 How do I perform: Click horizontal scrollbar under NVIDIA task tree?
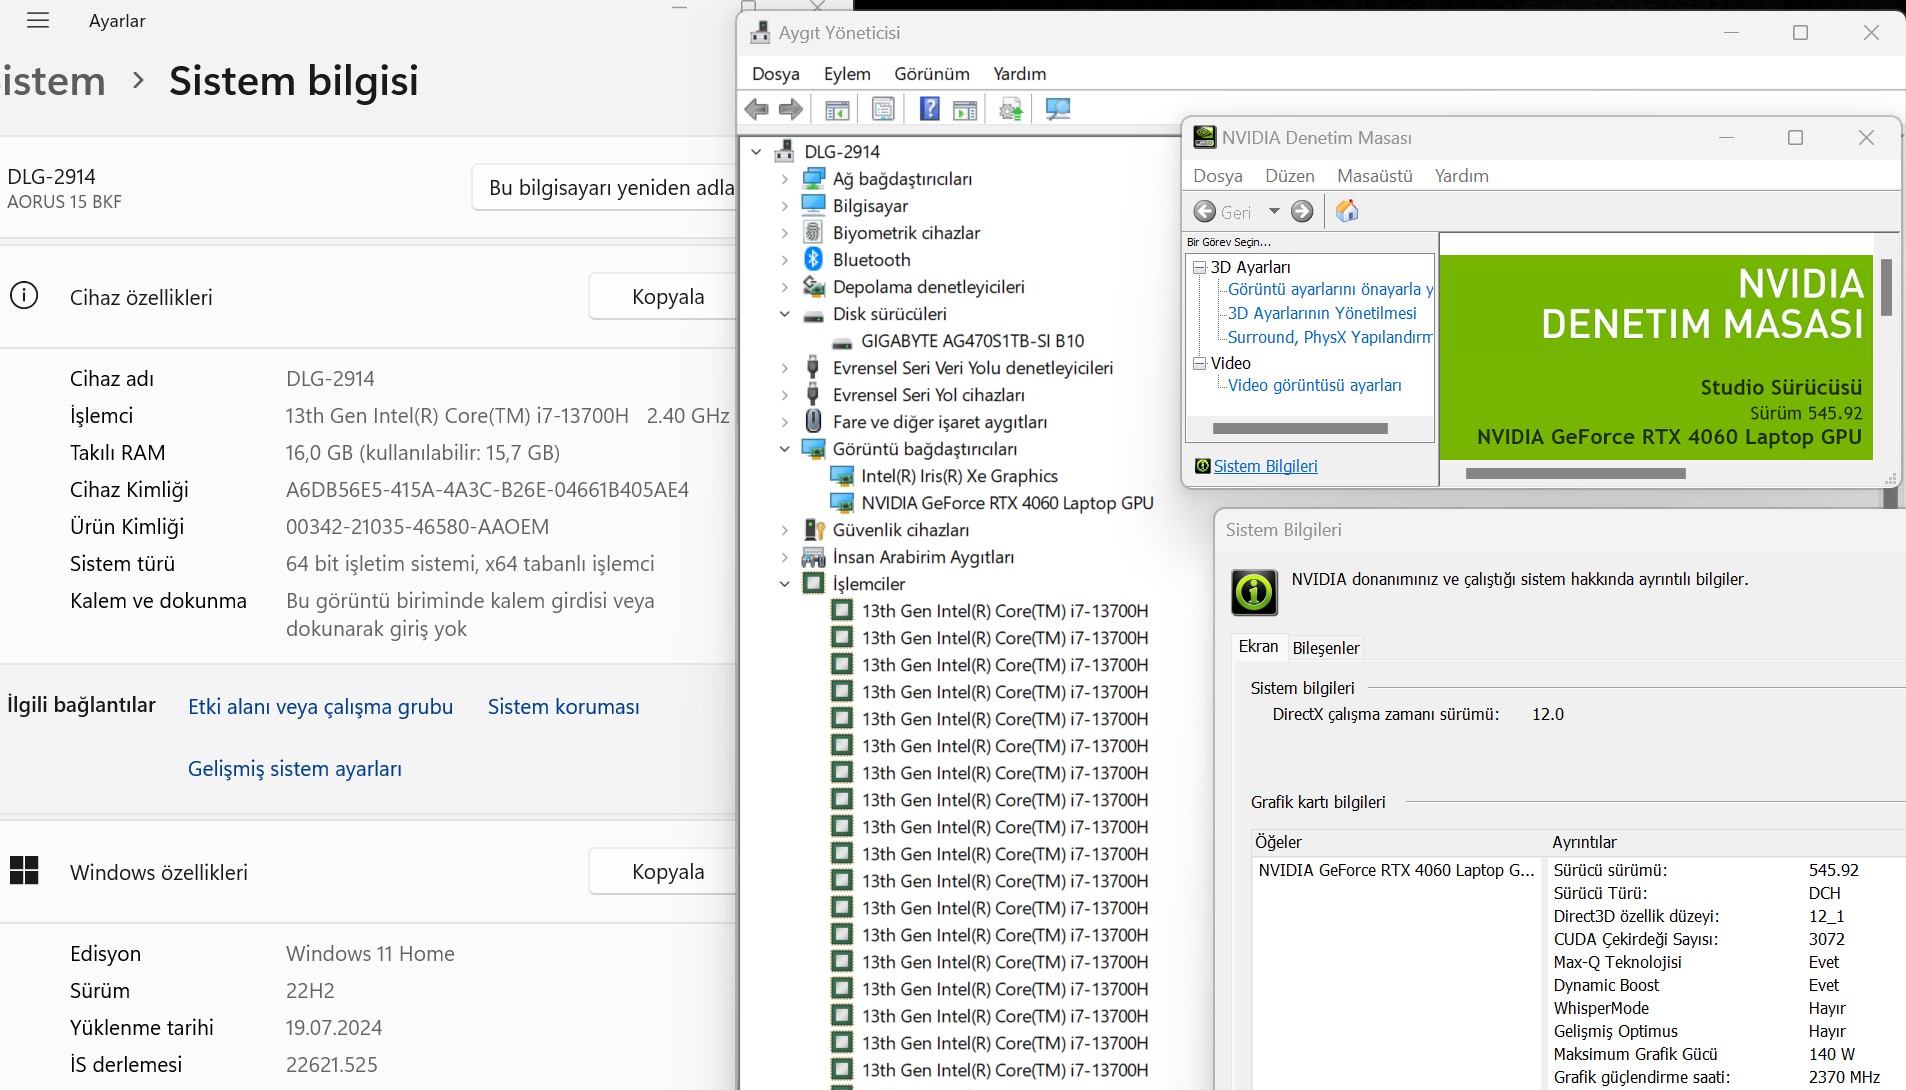[1300, 428]
